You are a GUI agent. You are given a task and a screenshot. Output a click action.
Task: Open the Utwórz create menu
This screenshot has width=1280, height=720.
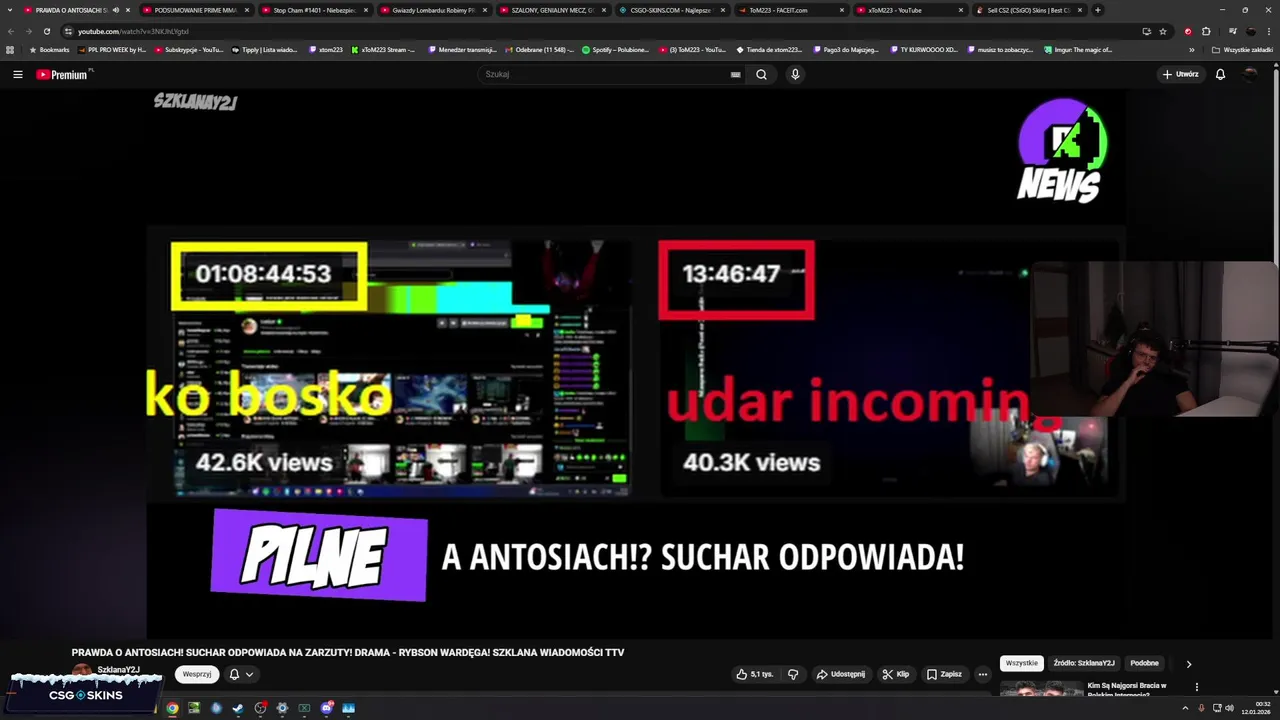point(1180,74)
